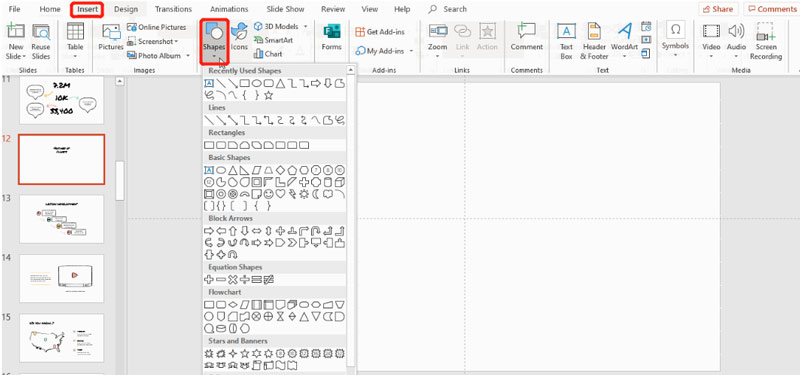The height and width of the screenshot is (375, 800).
Task: Select slide 15 thumbnail with map
Action: [x=61, y=338]
